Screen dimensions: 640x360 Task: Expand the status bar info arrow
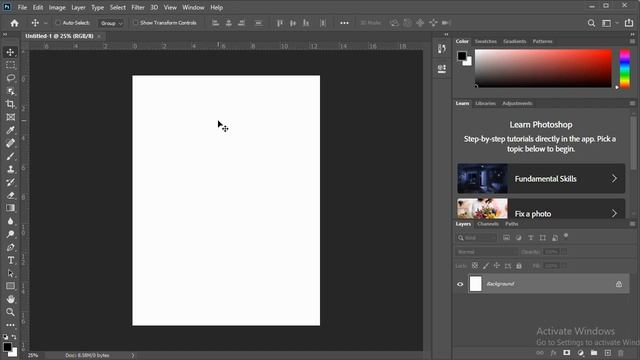133,356
